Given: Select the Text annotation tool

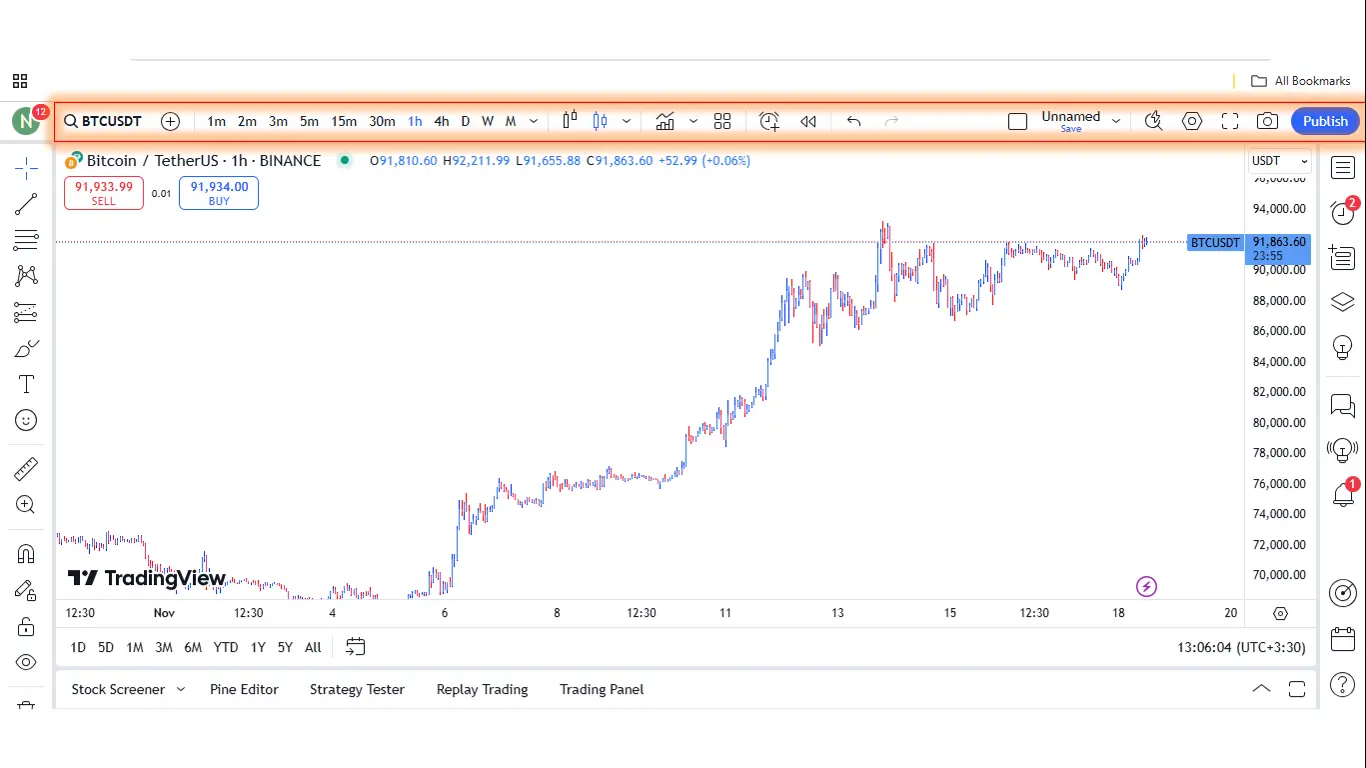Looking at the screenshot, I should click(x=26, y=385).
